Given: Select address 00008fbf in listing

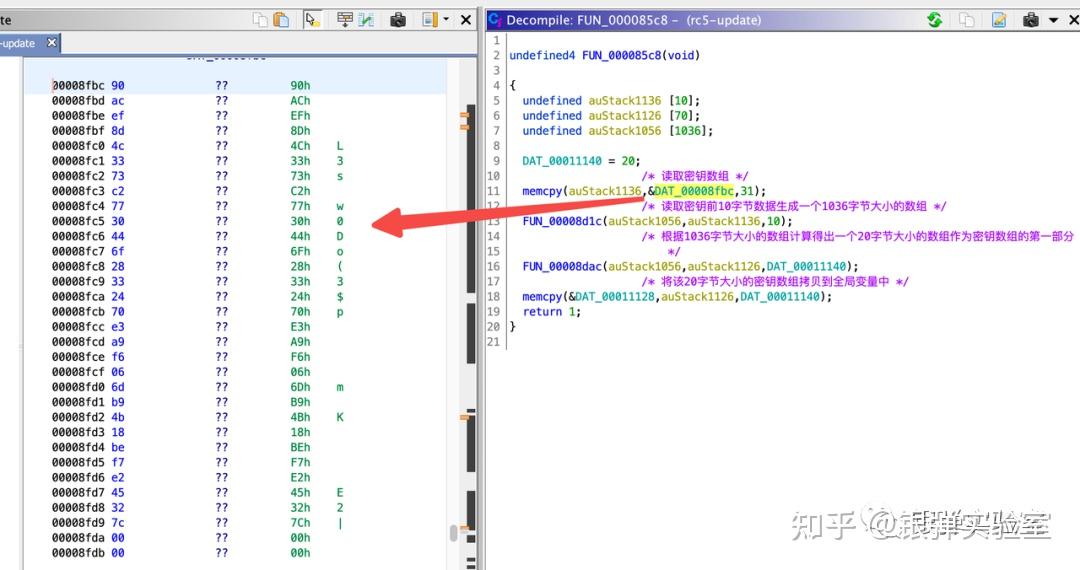Looking at the screenshot, I should coord(79,131).
